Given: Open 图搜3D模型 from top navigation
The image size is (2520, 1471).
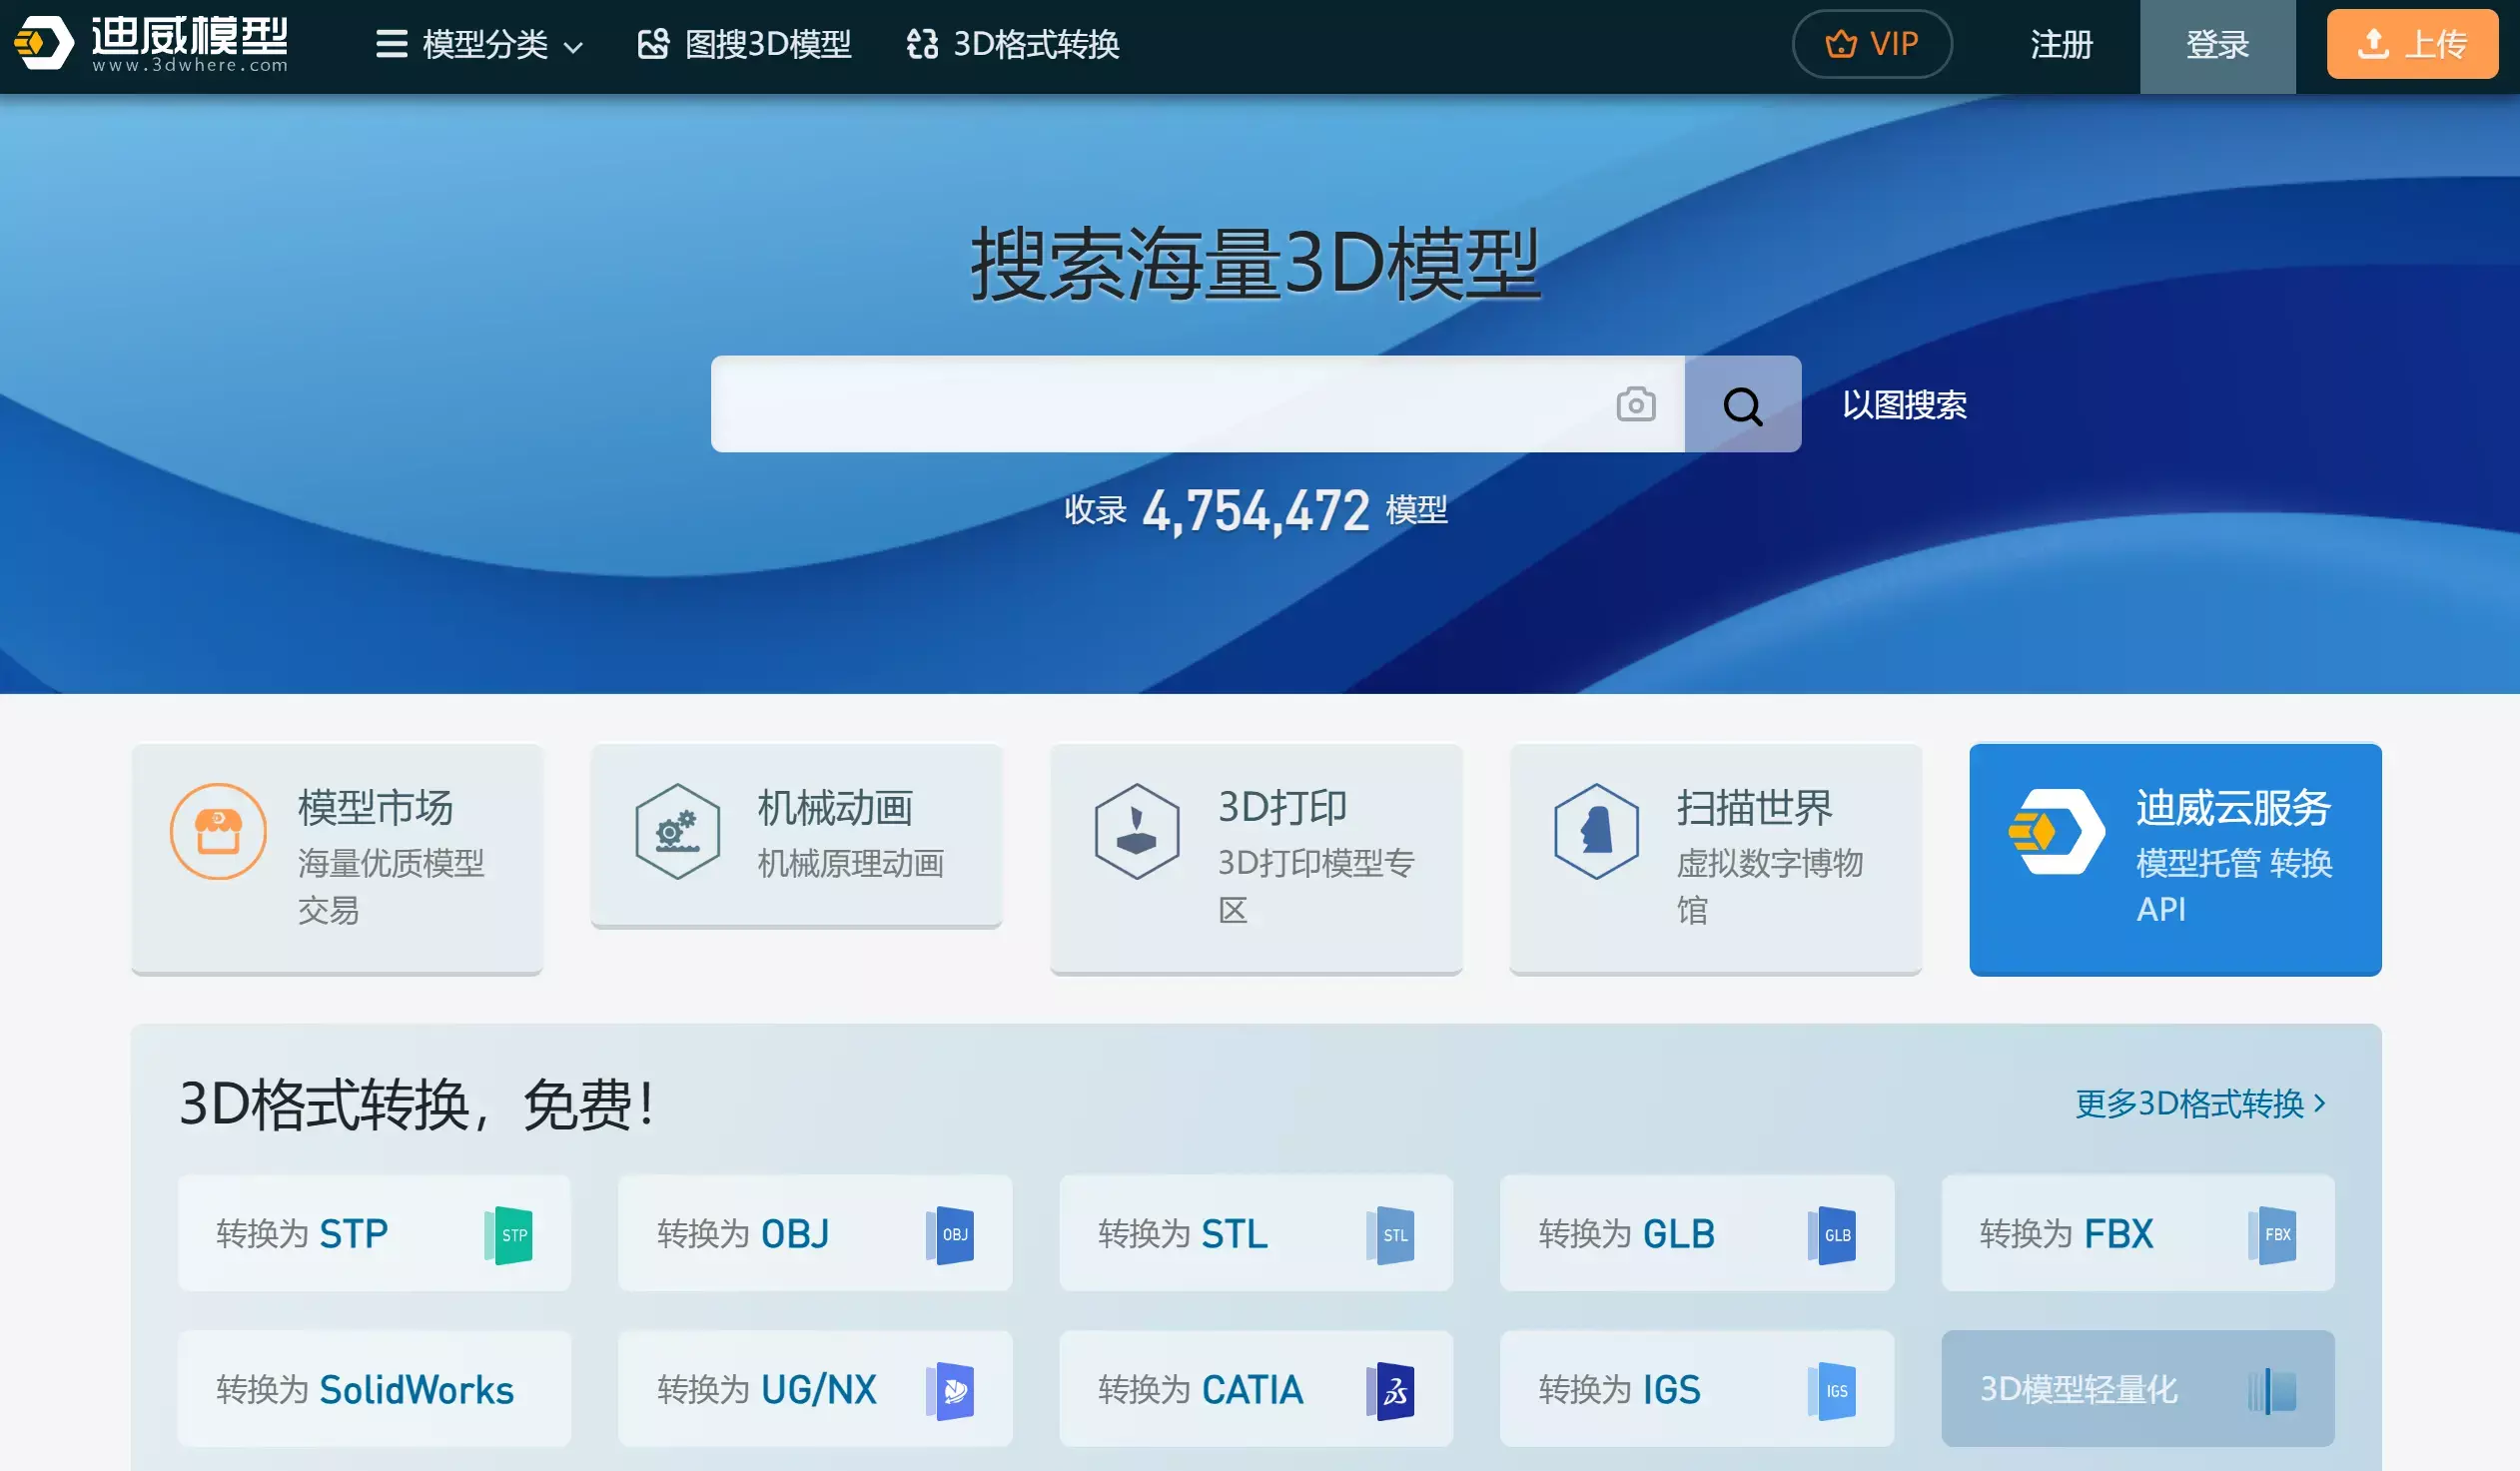Looking at the screenshot, I should (745, 44).
